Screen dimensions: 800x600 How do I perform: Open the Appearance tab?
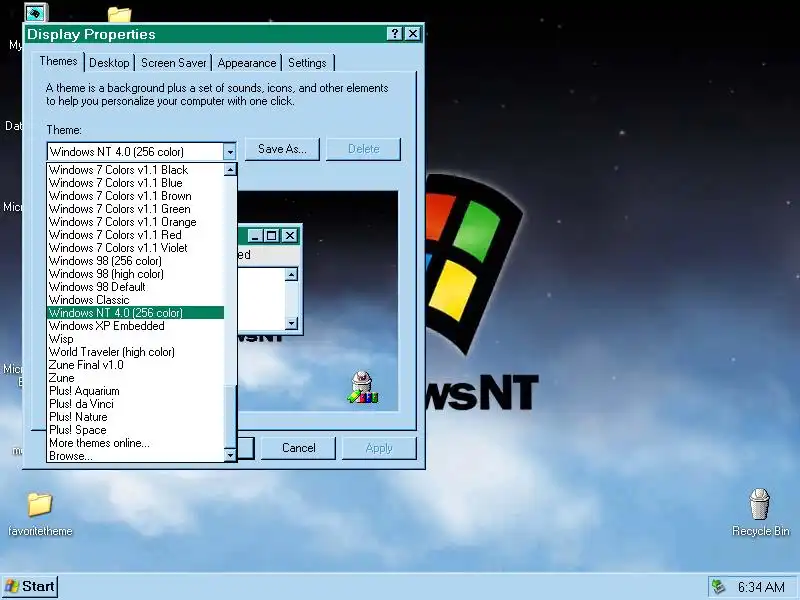(246, 63)
